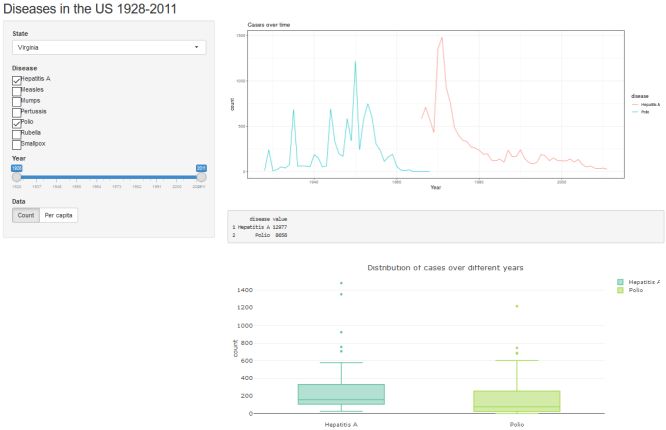This screenshot has width=666, height=430.
Task: Check the Measles checkbox
Action: [17, 91]
